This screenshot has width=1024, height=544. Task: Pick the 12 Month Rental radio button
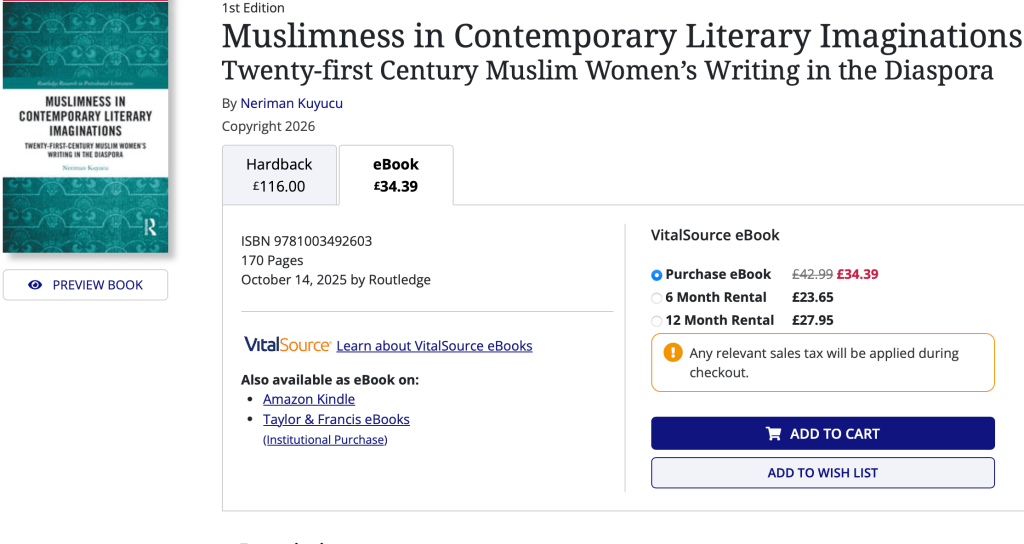click(x=656, y=321)
